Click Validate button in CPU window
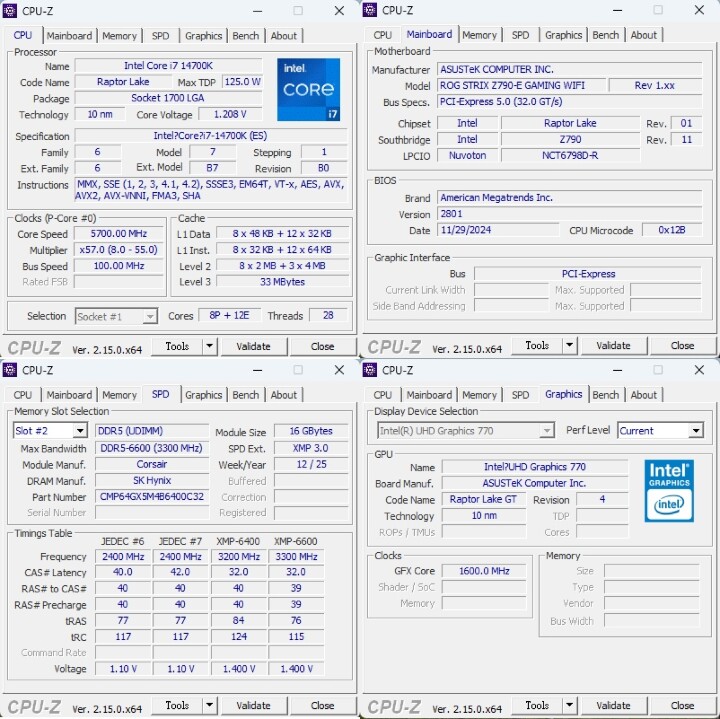Image resolution: width=720 pixels, height=719 pixels. (253, 346)
